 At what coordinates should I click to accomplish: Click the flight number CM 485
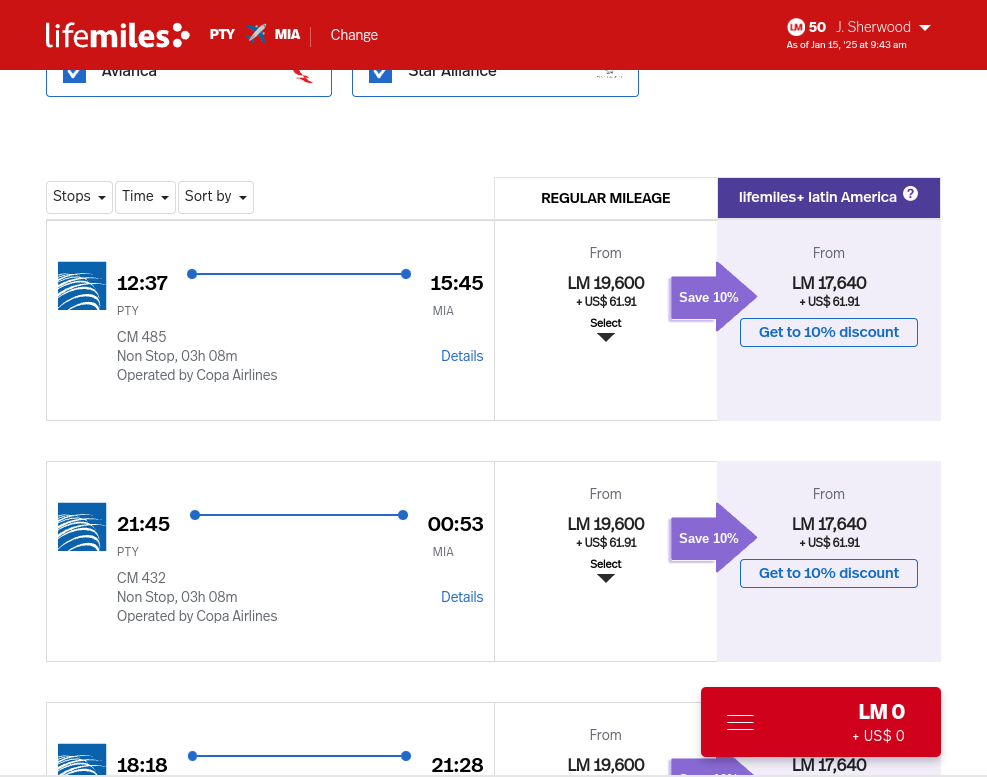(x=142, y=337)
